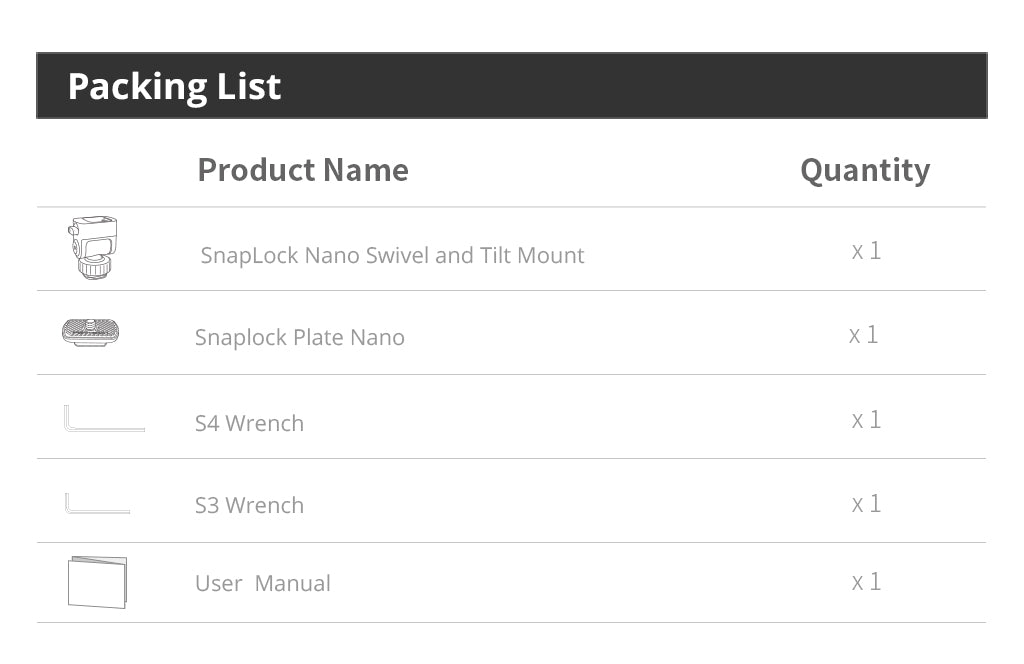Click the SnapLock Nano Swivel and Tilt Mount label
Viewport: 1024px width, 664px height.
392,255
